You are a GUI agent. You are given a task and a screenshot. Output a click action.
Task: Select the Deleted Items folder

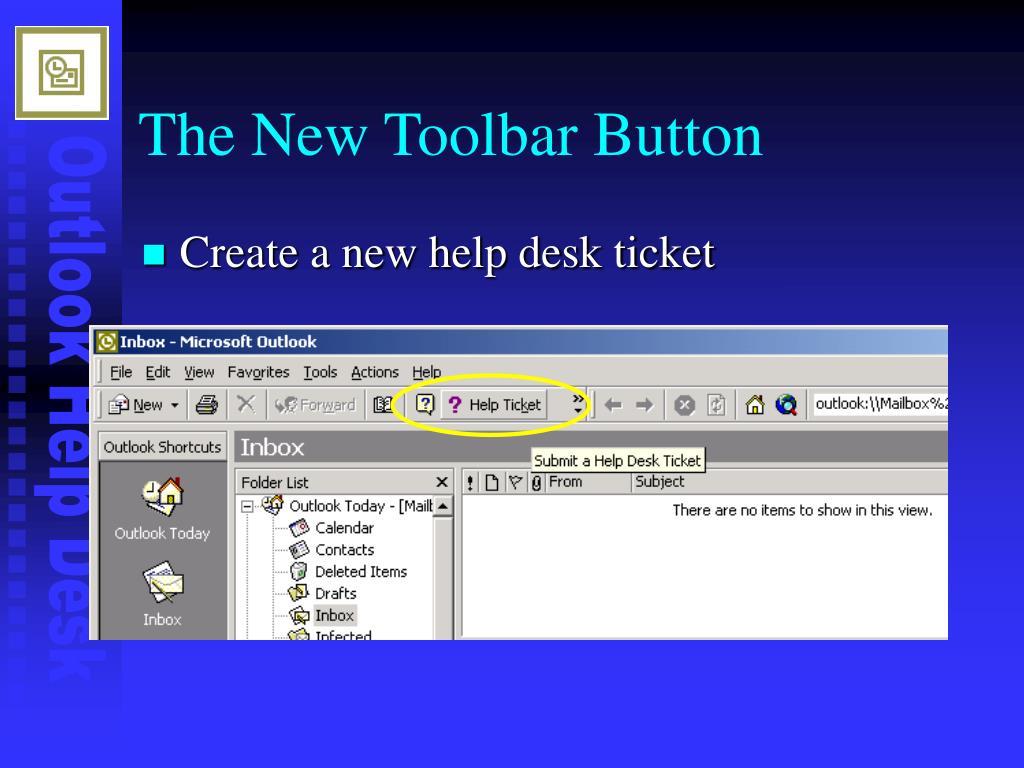click(x=360, y=571)
